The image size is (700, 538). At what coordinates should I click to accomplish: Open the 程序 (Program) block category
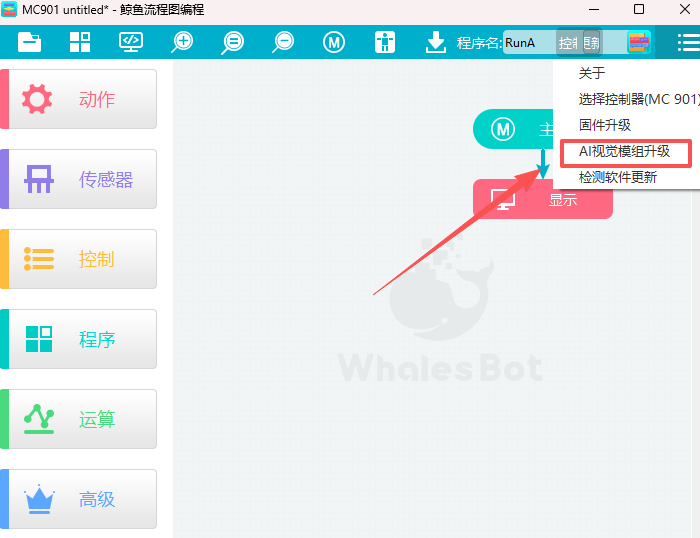(x=80, y=339)
